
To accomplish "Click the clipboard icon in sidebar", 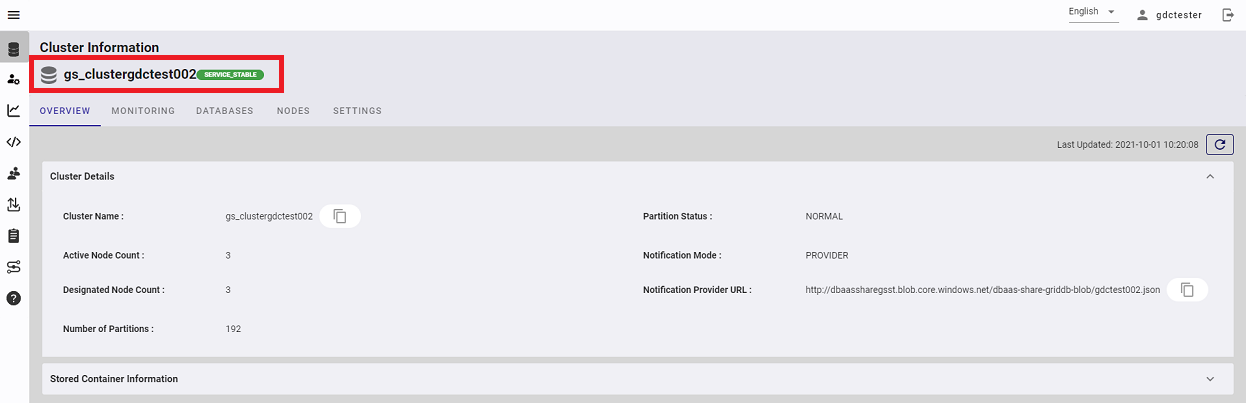I will coord(13,236).
